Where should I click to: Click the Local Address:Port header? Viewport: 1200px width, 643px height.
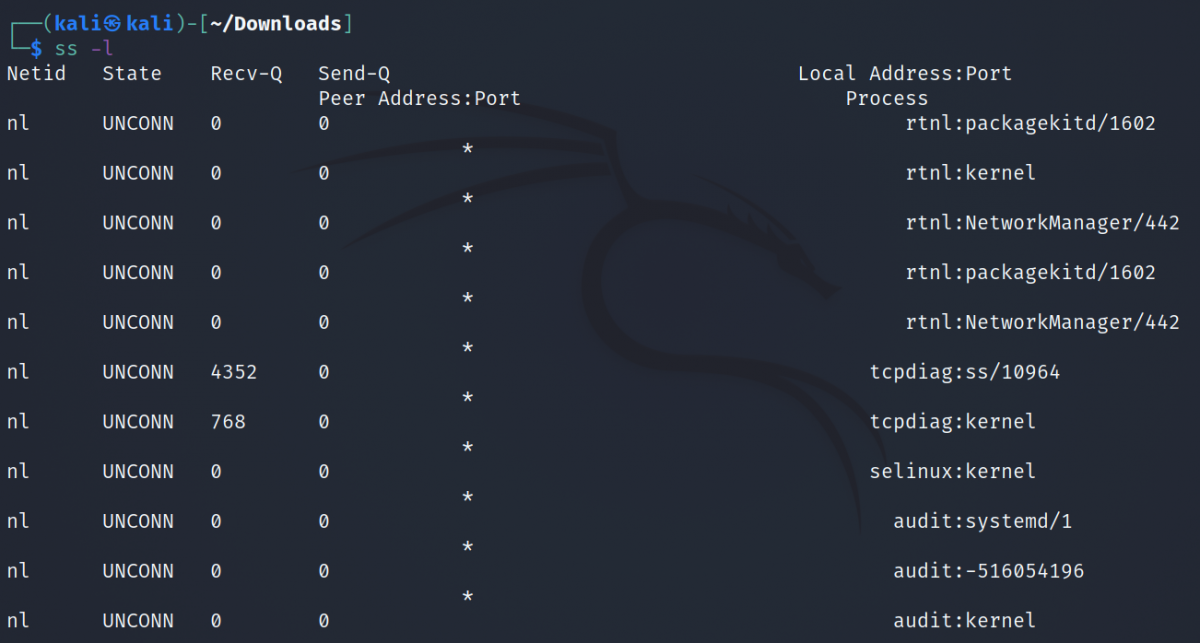904,73
